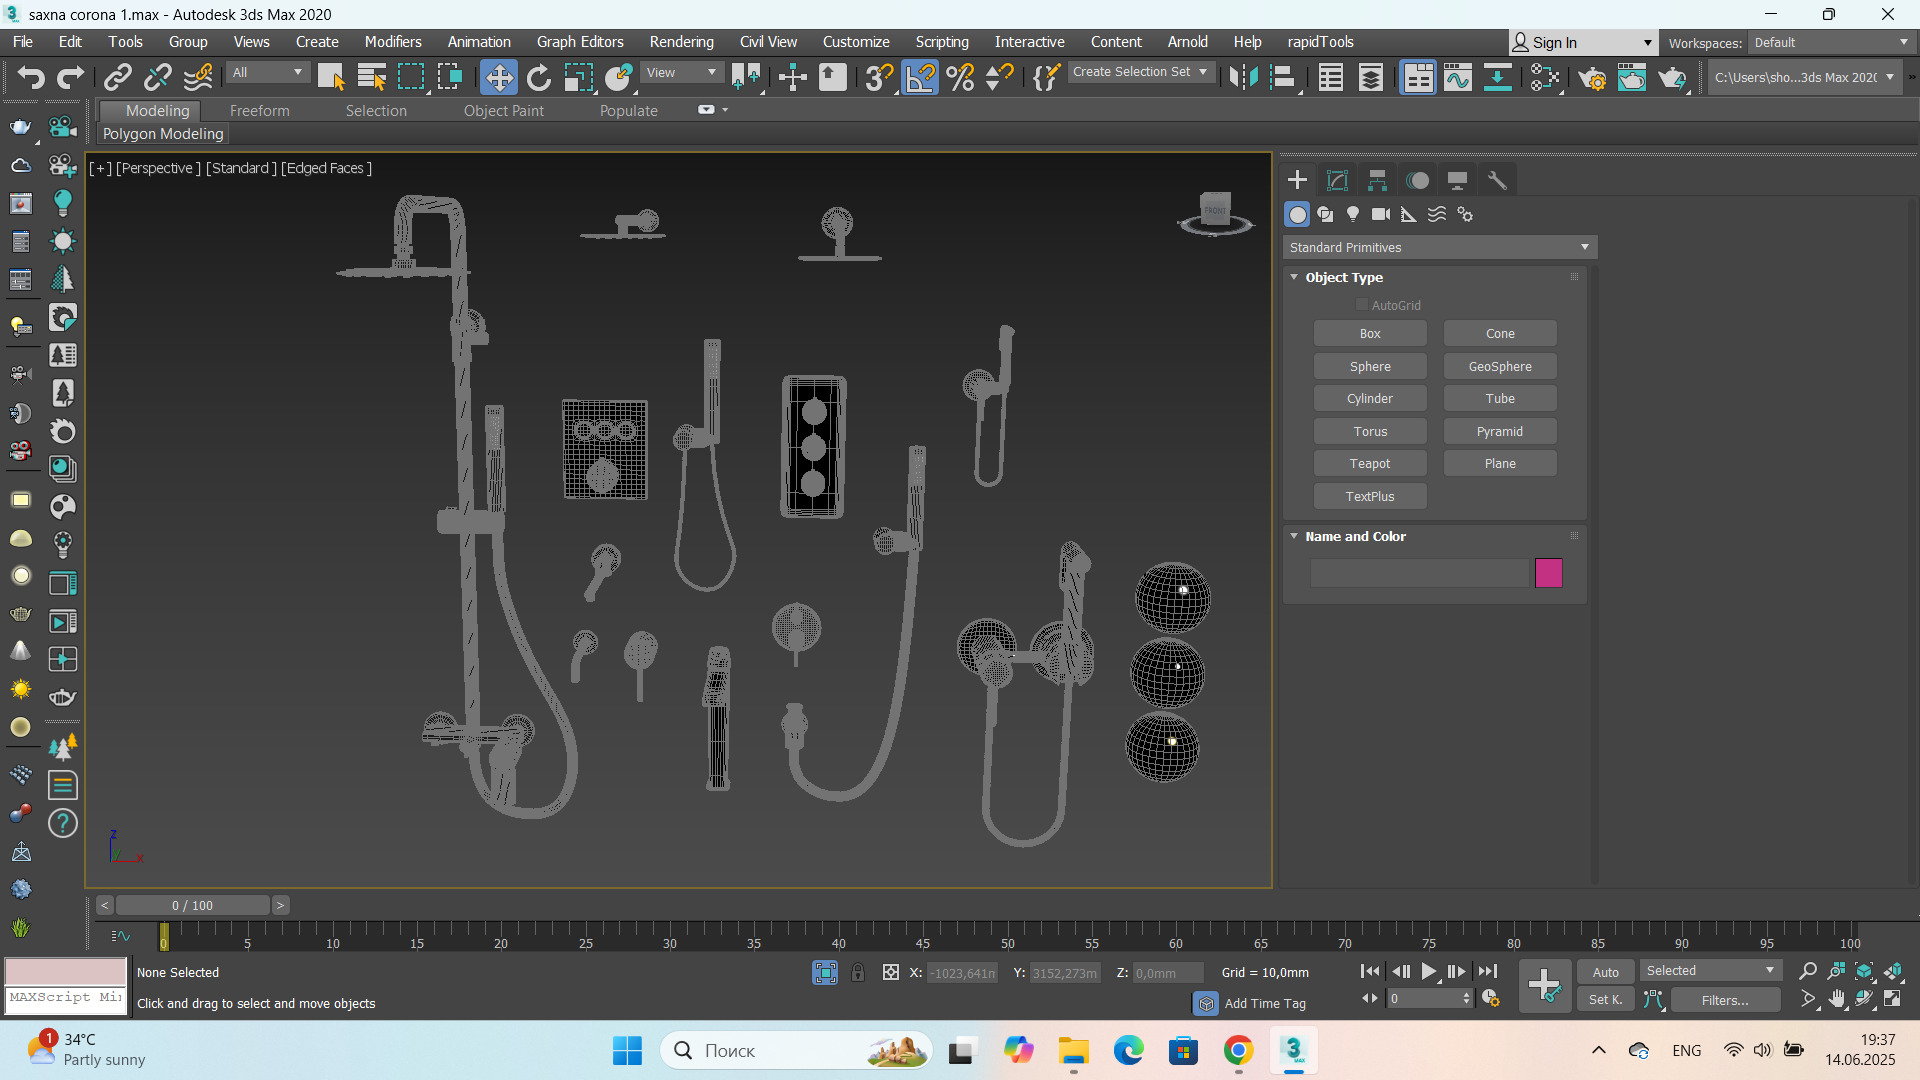
Task: Click the Maximize Viewport Toggle icon
Action: click(x=1893, y=999)
